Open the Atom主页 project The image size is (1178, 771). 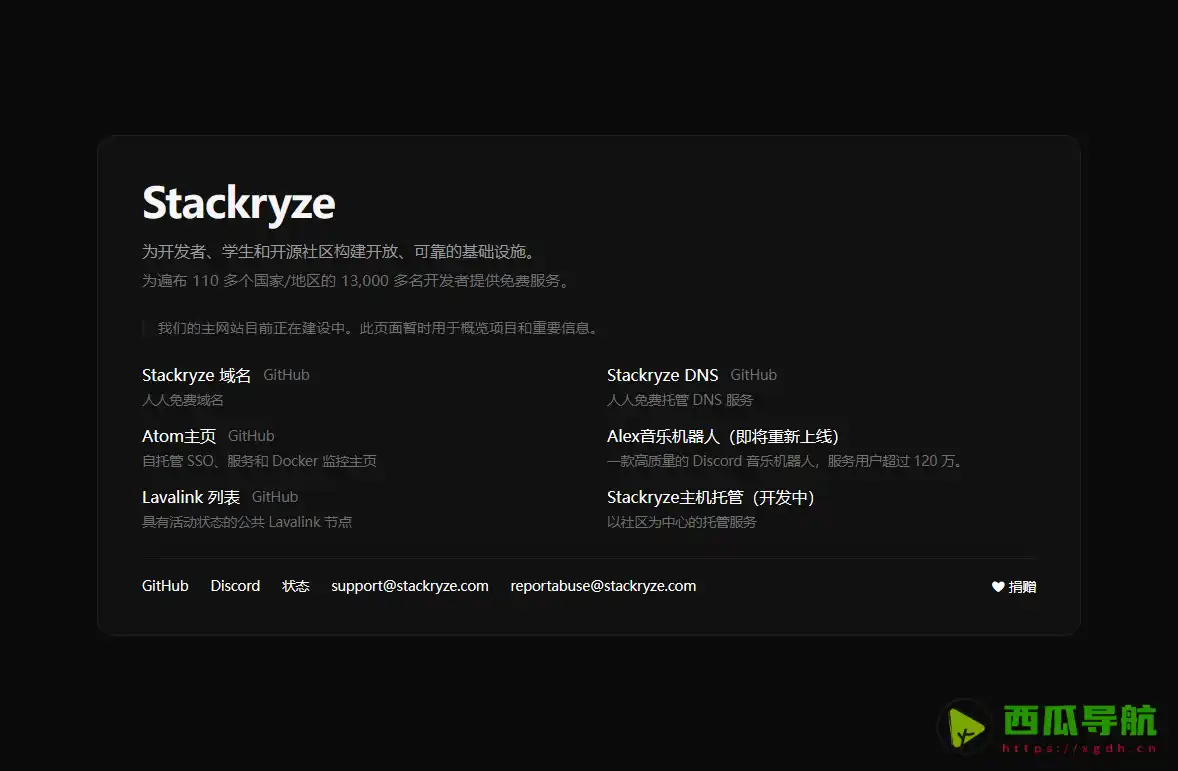coord(179,436)
